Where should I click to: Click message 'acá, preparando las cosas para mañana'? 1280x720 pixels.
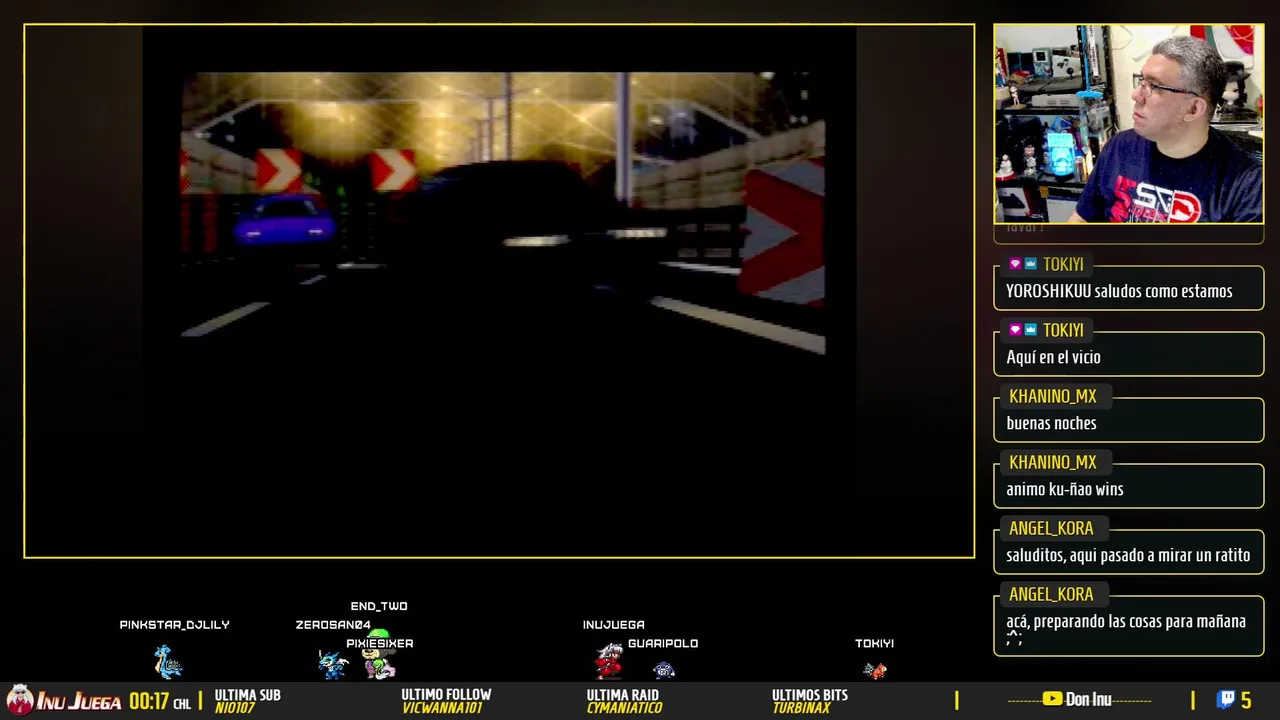click(1126, 621)
